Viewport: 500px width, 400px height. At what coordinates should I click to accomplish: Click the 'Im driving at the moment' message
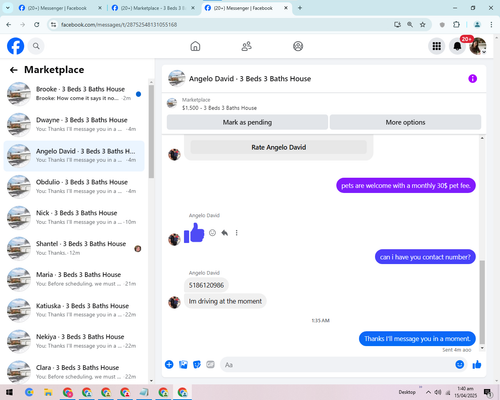[x=225, y=301]
